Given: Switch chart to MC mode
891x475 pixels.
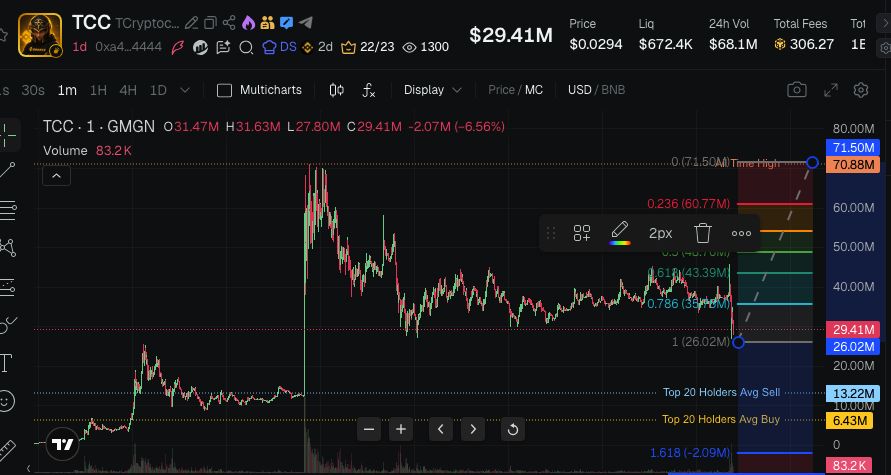Looking at the screenshot, I should coord(534,90).
